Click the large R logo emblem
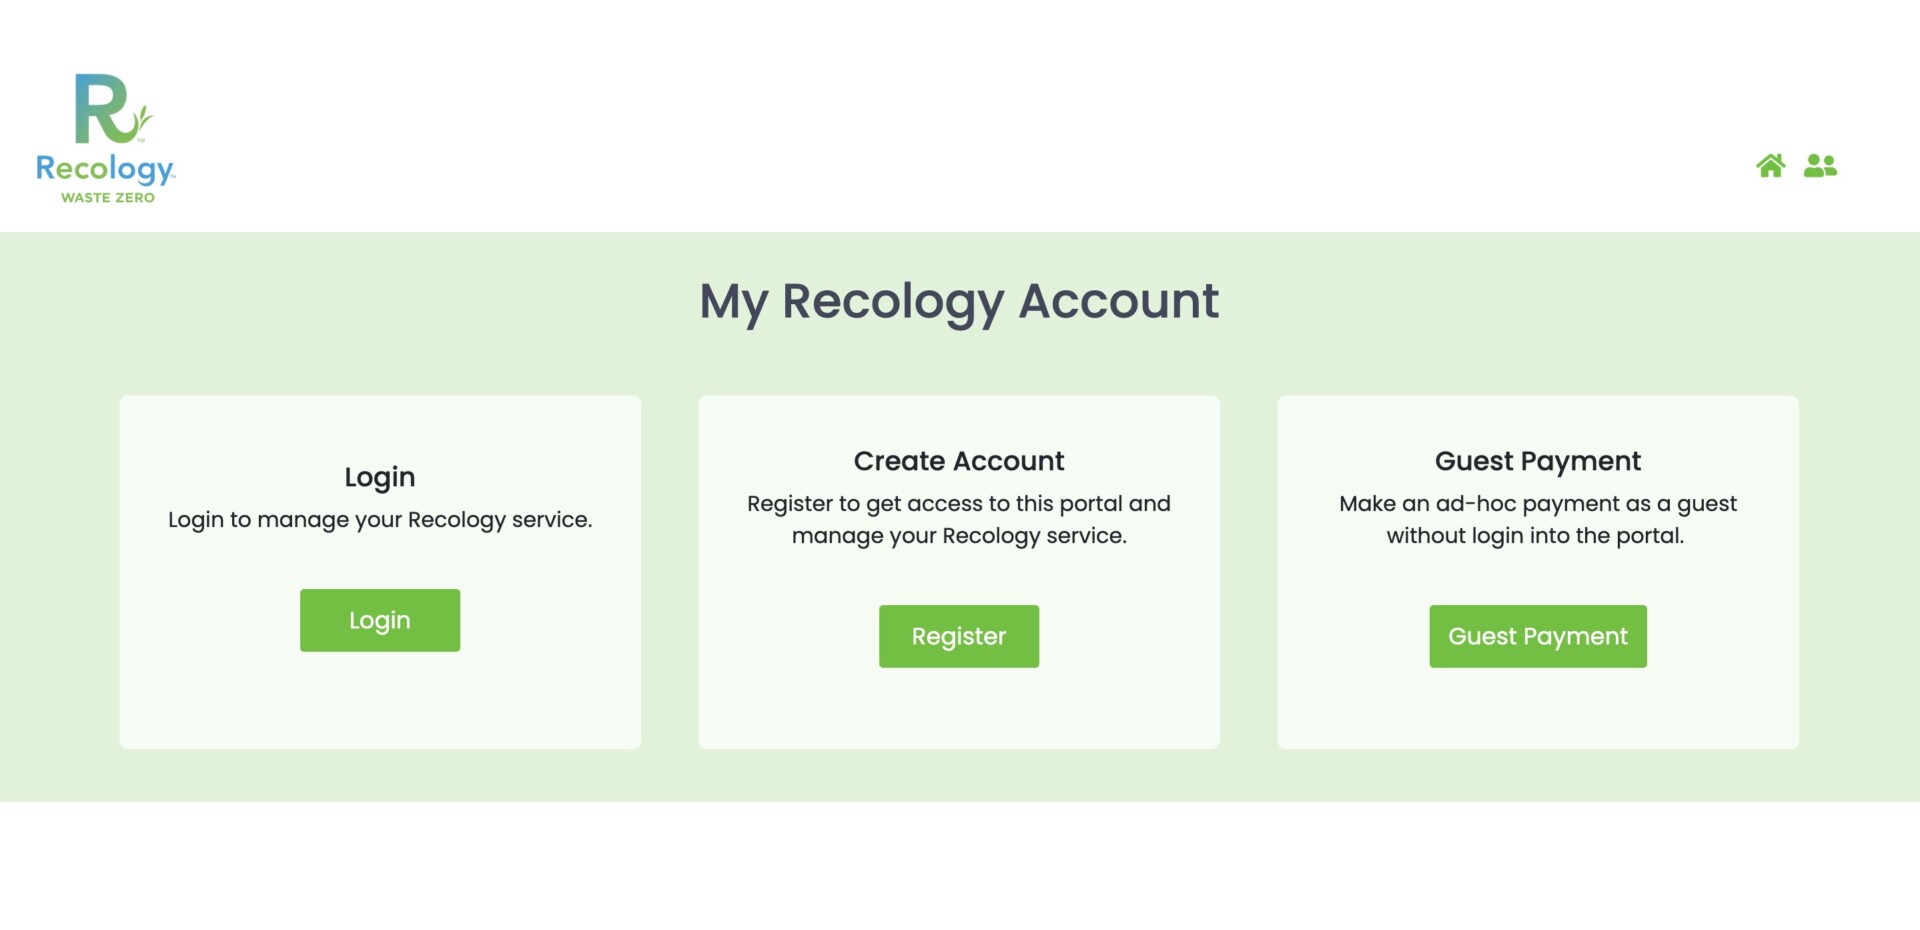This screenshot has width=1920, height=930. 102,108
